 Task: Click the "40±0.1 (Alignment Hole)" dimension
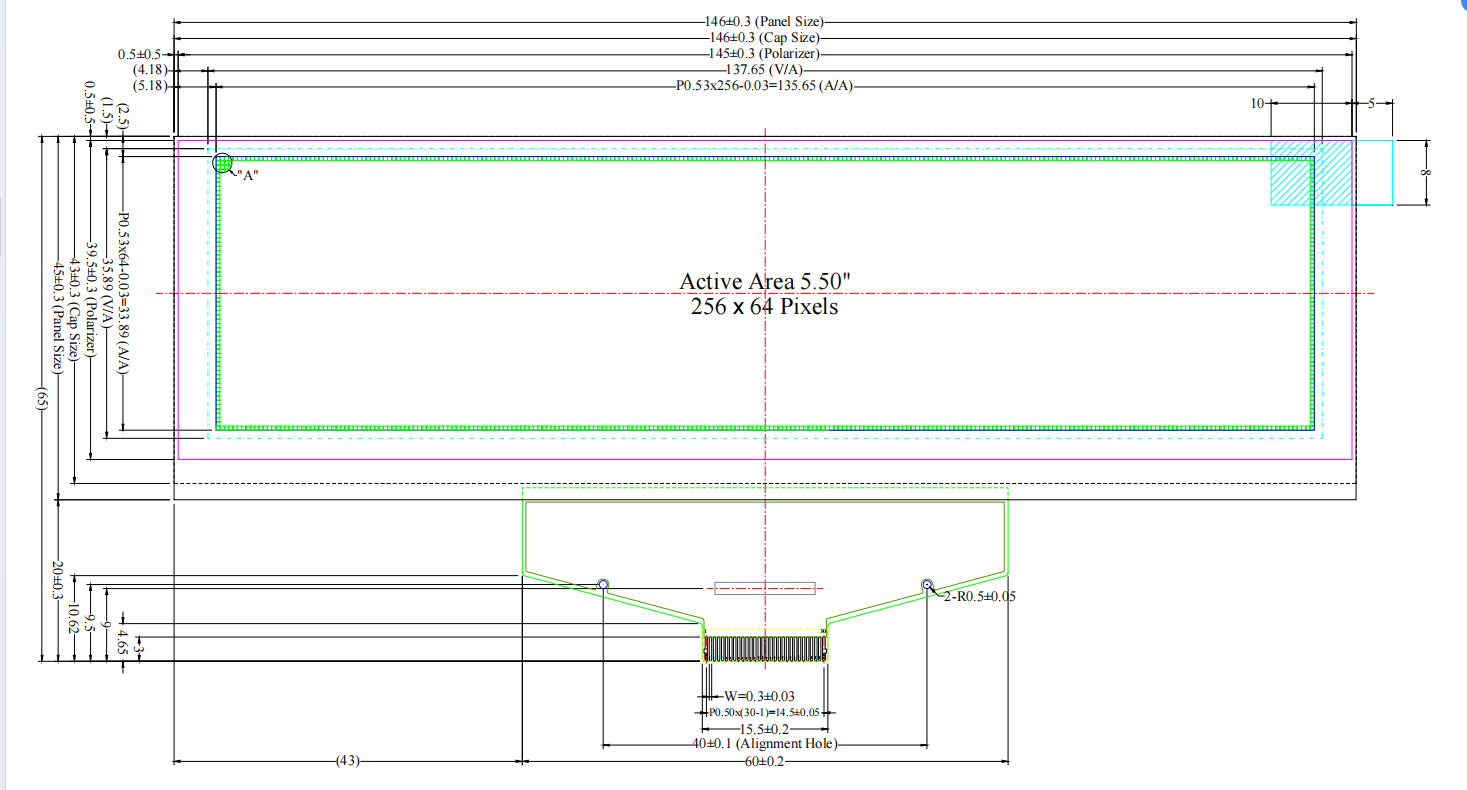765,744
